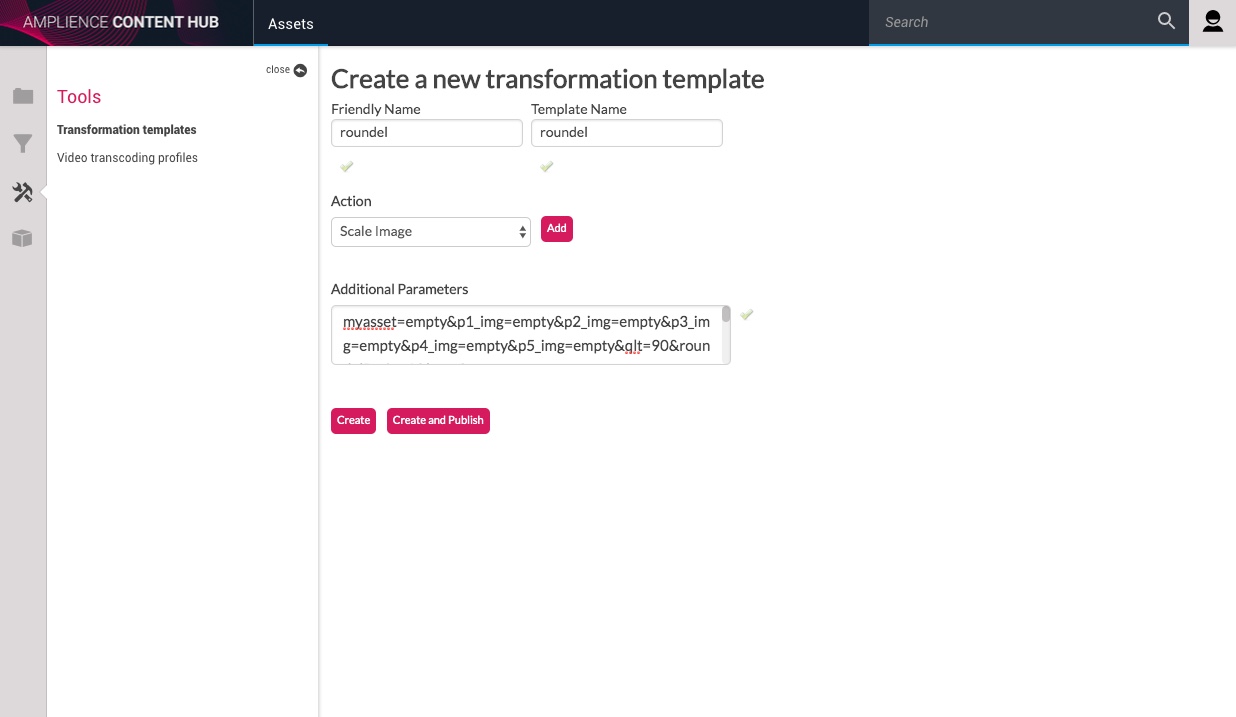
Task: Open the filter funnel icon in sidebar
Action: (23, 144)
